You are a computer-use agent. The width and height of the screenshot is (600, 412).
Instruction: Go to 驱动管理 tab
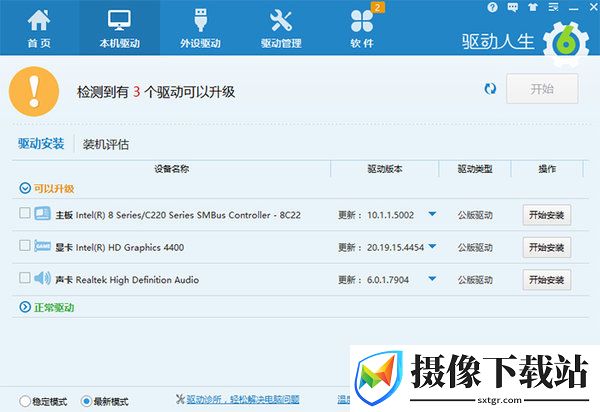(x=281, y=28)
